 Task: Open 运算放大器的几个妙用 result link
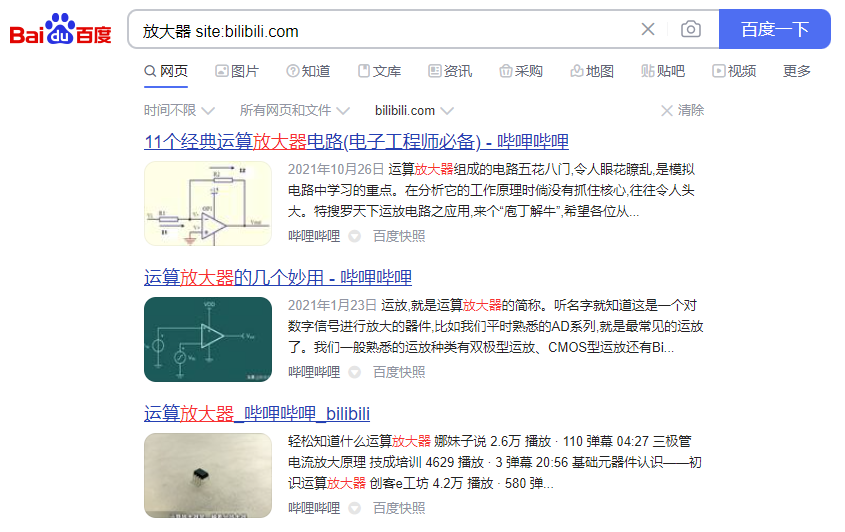[x=278, y=278]
